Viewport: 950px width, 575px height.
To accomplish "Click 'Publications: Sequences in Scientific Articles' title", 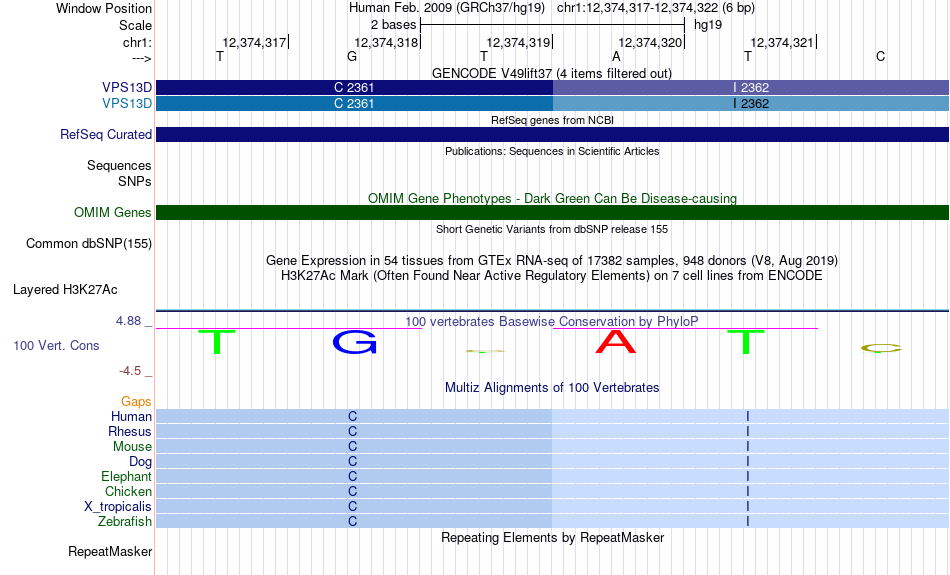I will tap(552, 151).
